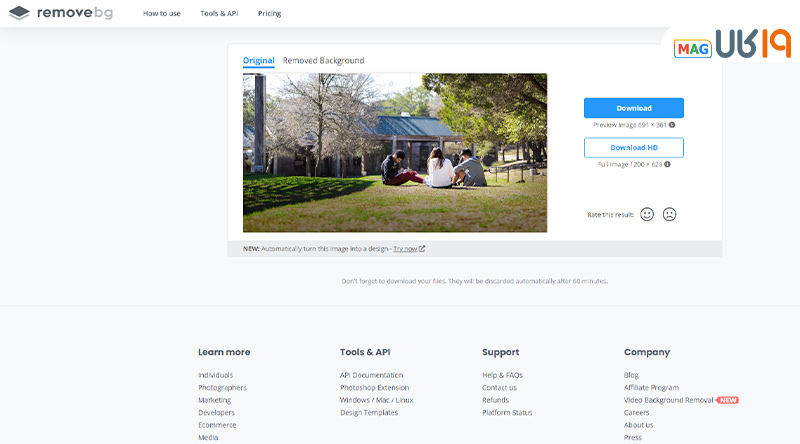Click NEW badge next to Video Background Removal
The width and height of the screenshot is (800, 444).
728,400
